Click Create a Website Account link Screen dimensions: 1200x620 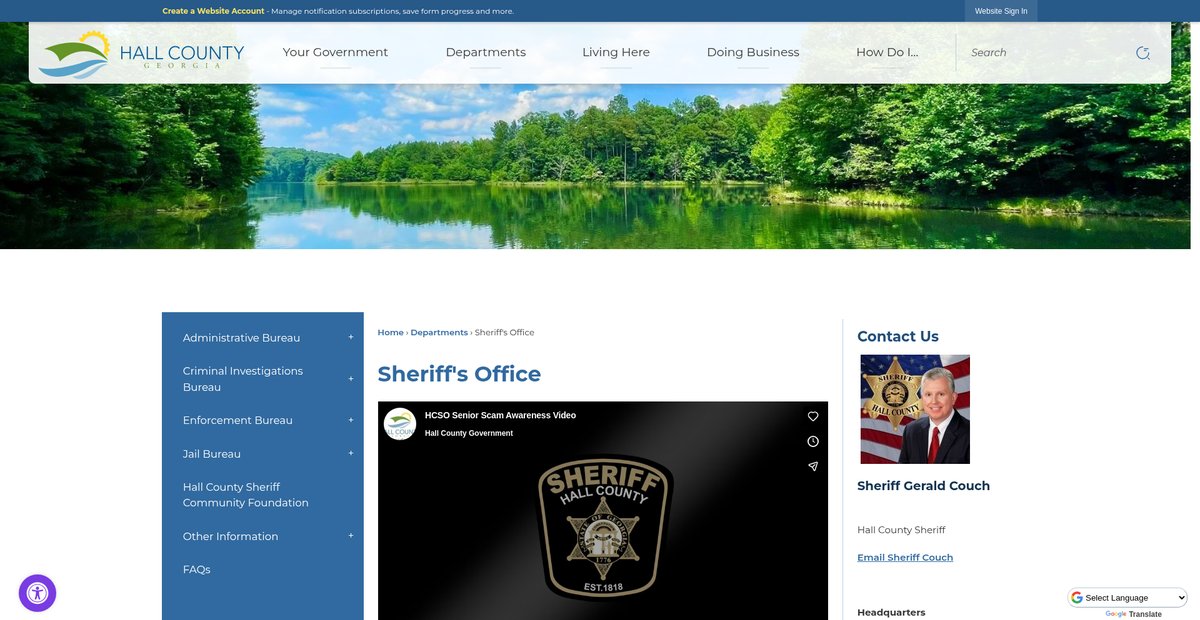tap(213, 11)
